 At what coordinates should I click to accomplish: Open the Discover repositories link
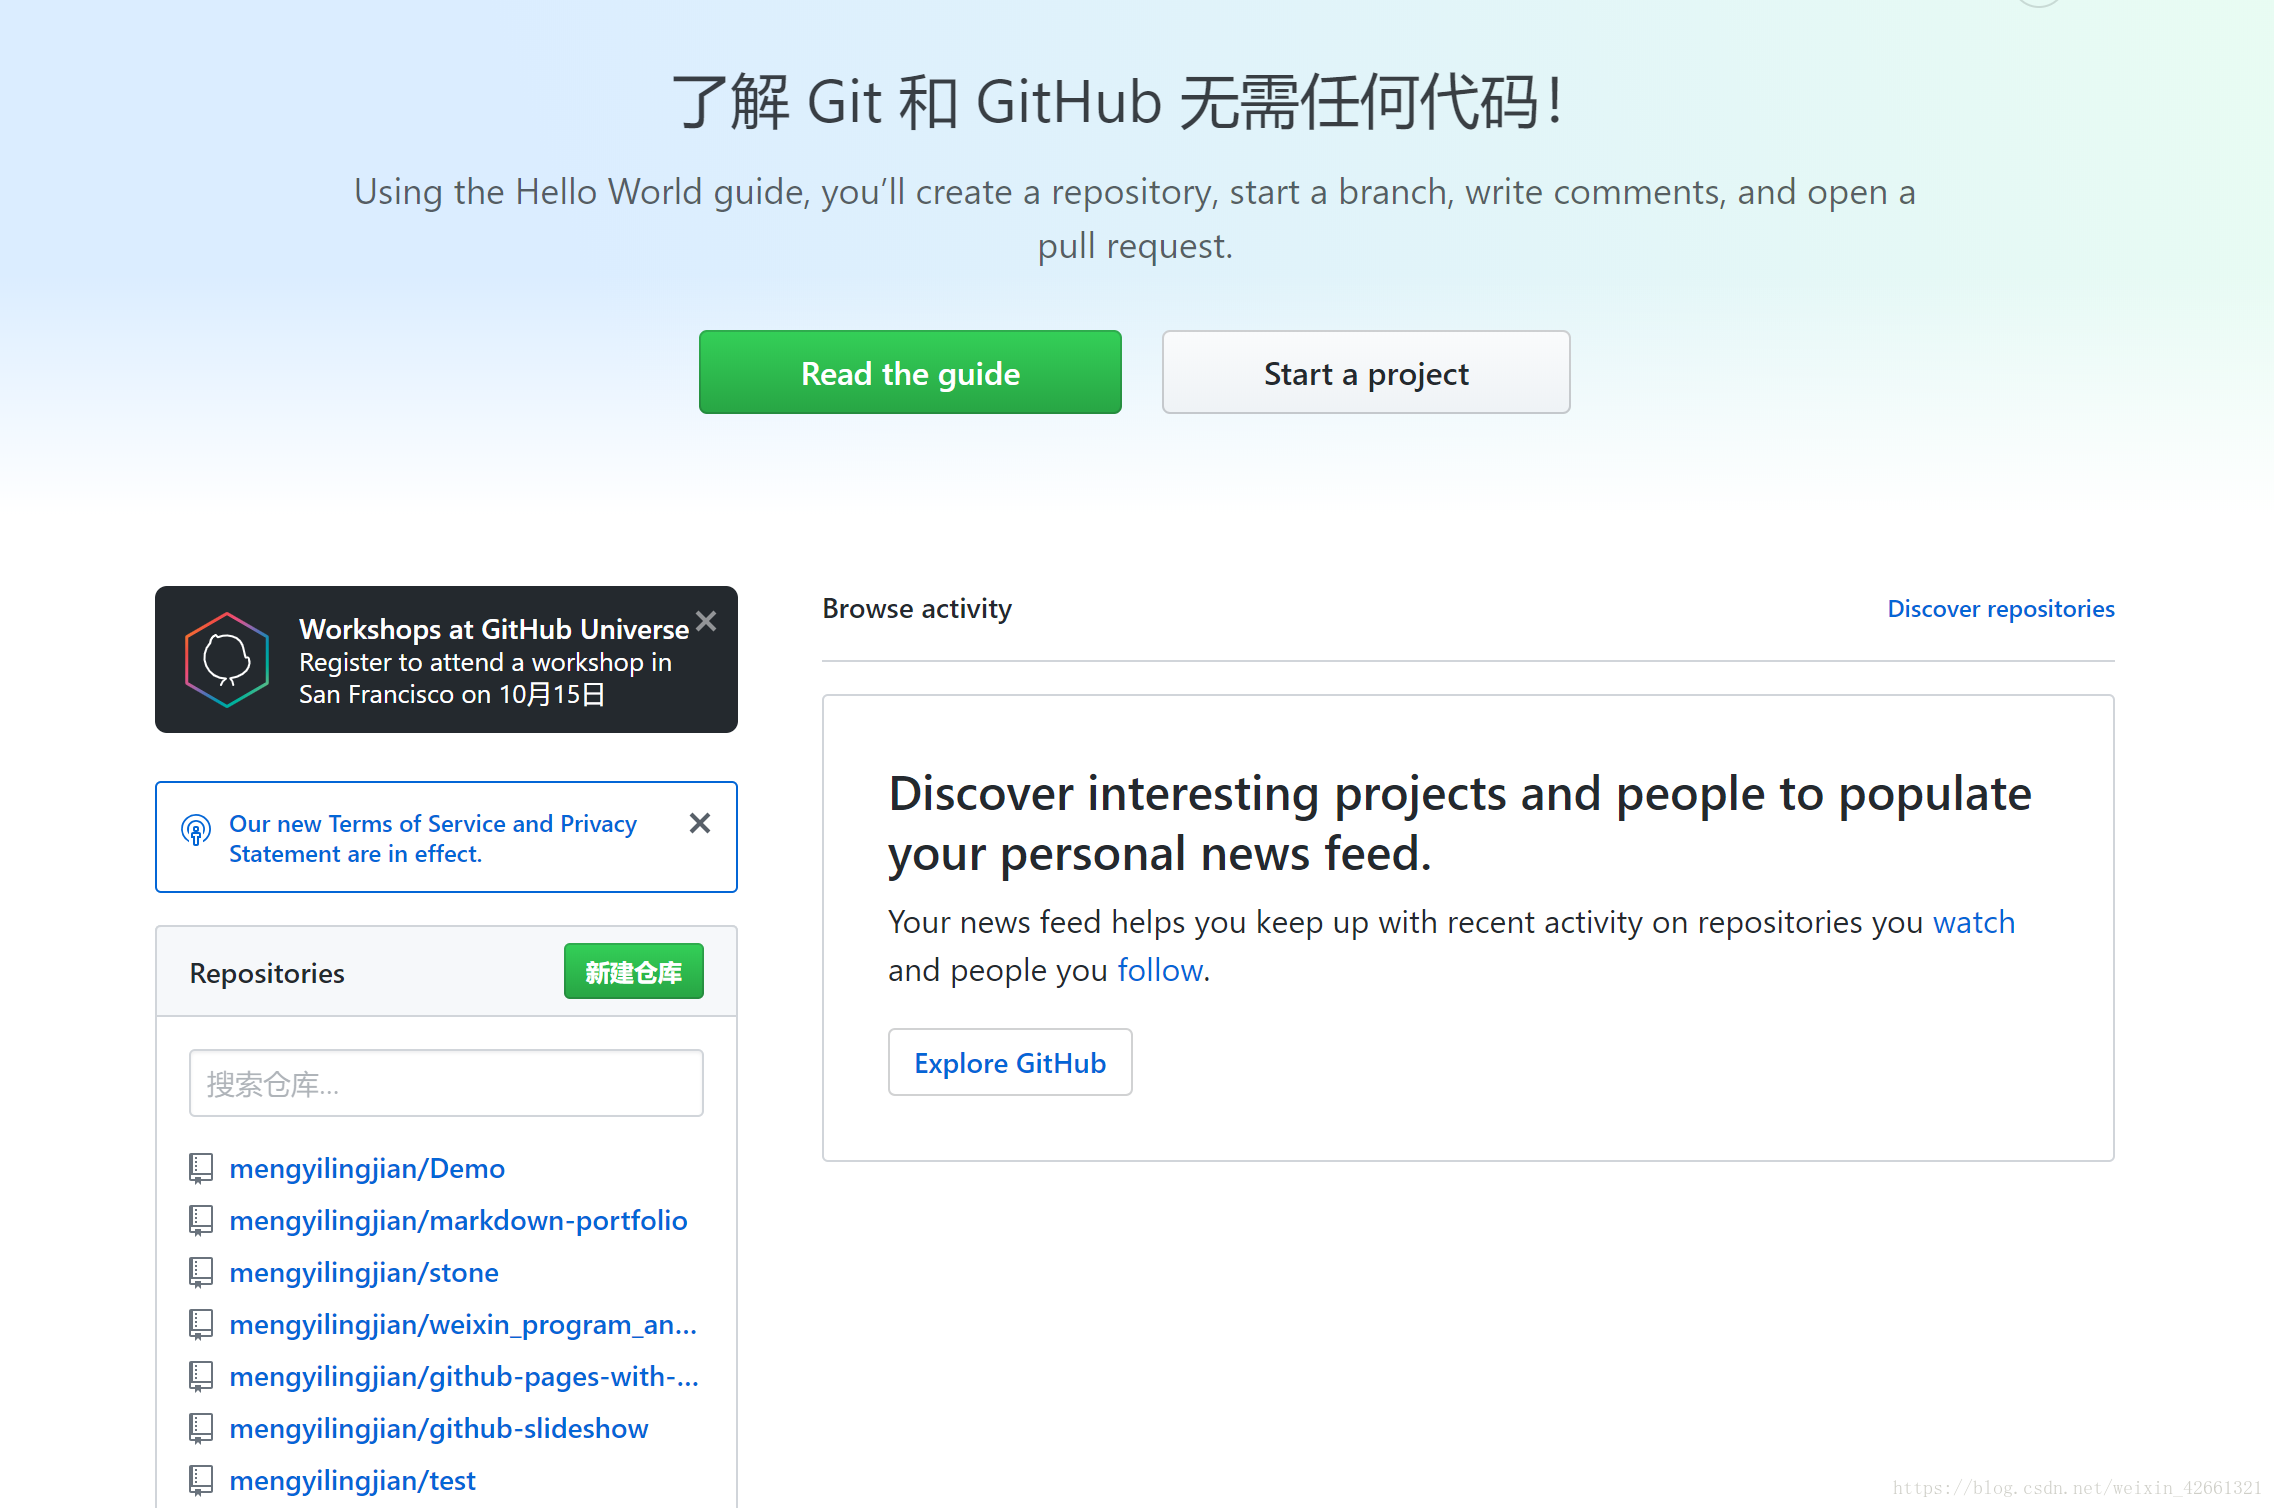point(2001,608)
